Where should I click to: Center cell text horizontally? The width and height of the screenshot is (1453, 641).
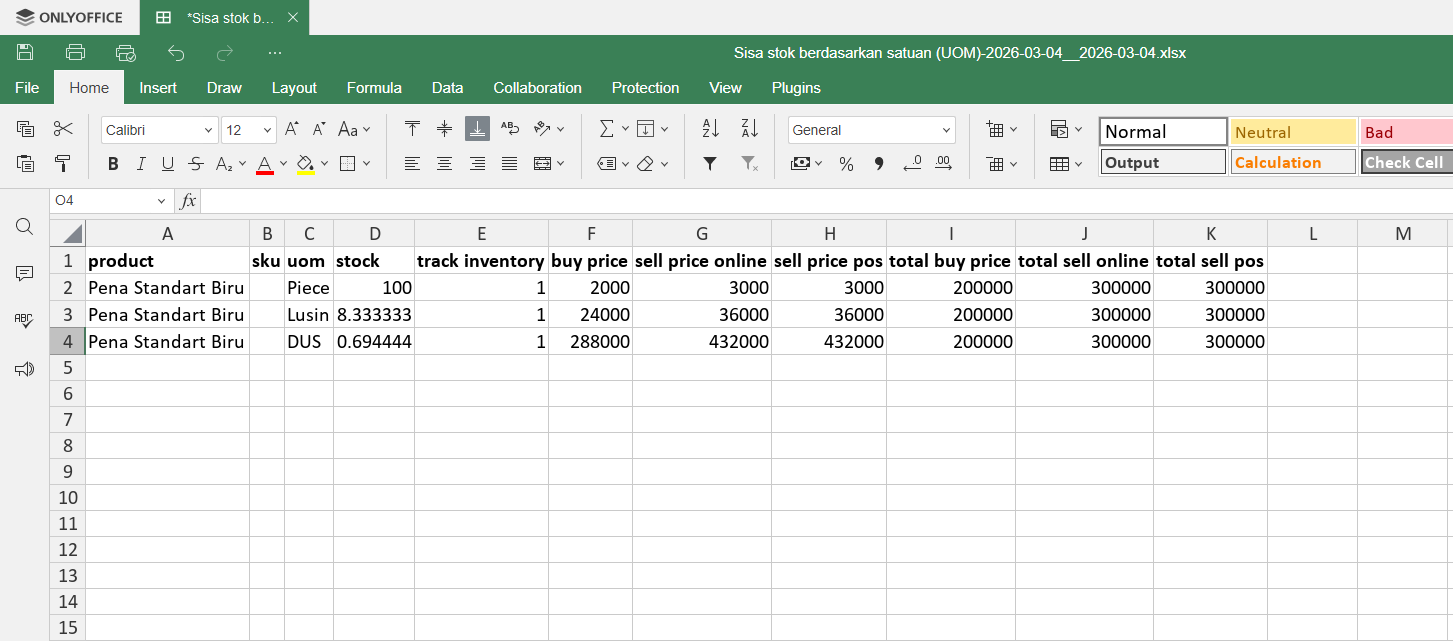pyautogui.click(x=445, y=163)
